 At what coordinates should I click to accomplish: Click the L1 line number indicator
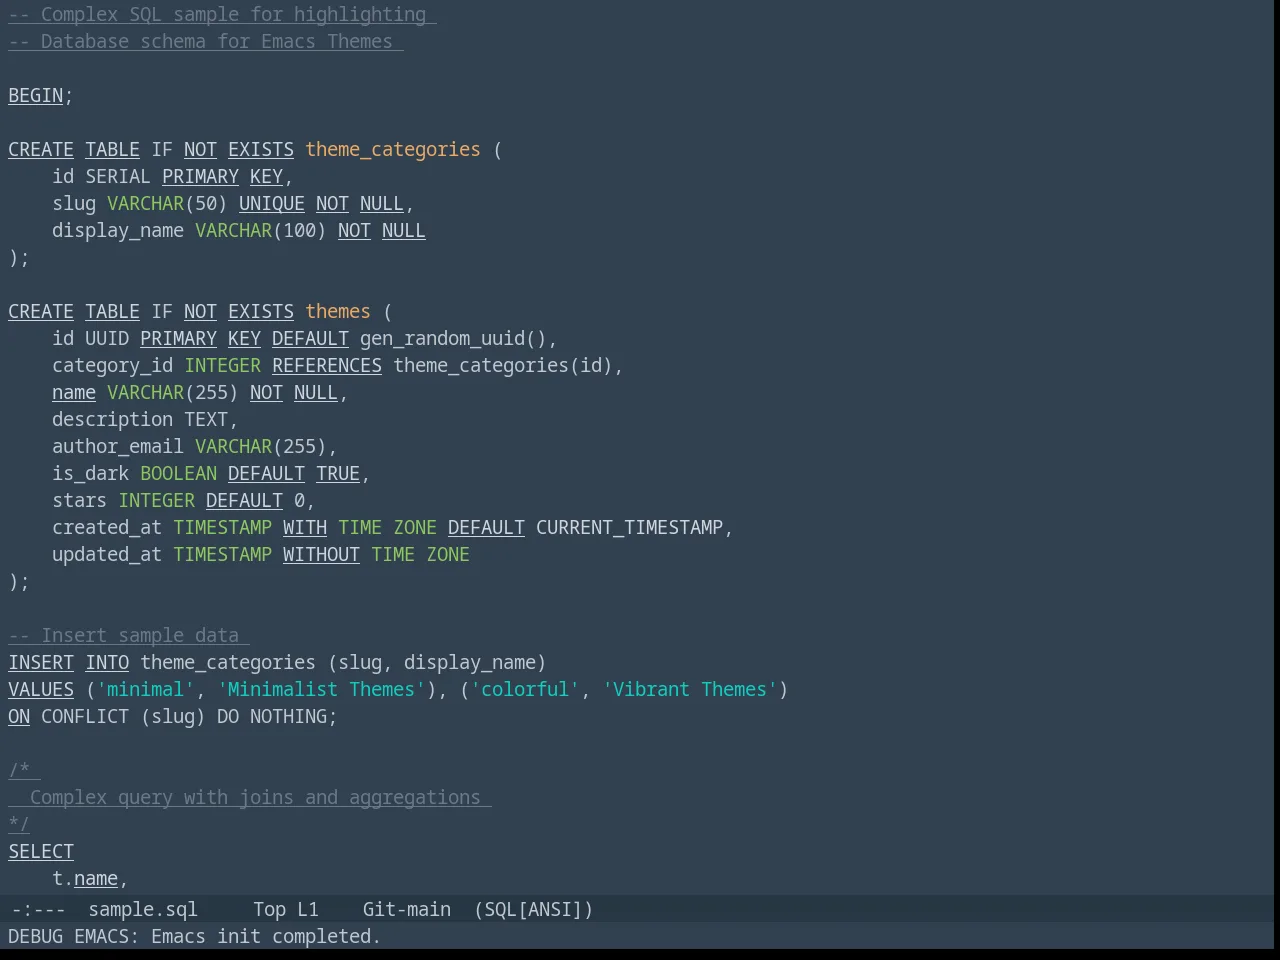[308, 910]
